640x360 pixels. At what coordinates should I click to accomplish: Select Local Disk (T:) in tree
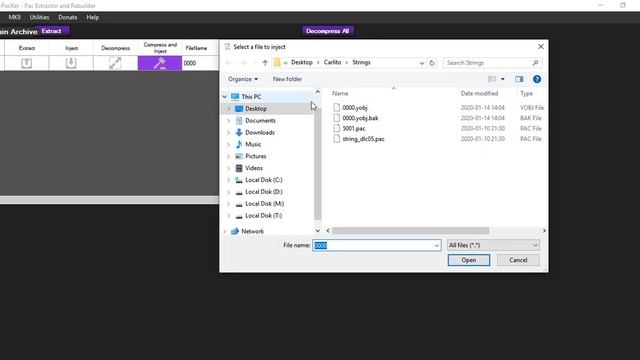coord(263,215)
